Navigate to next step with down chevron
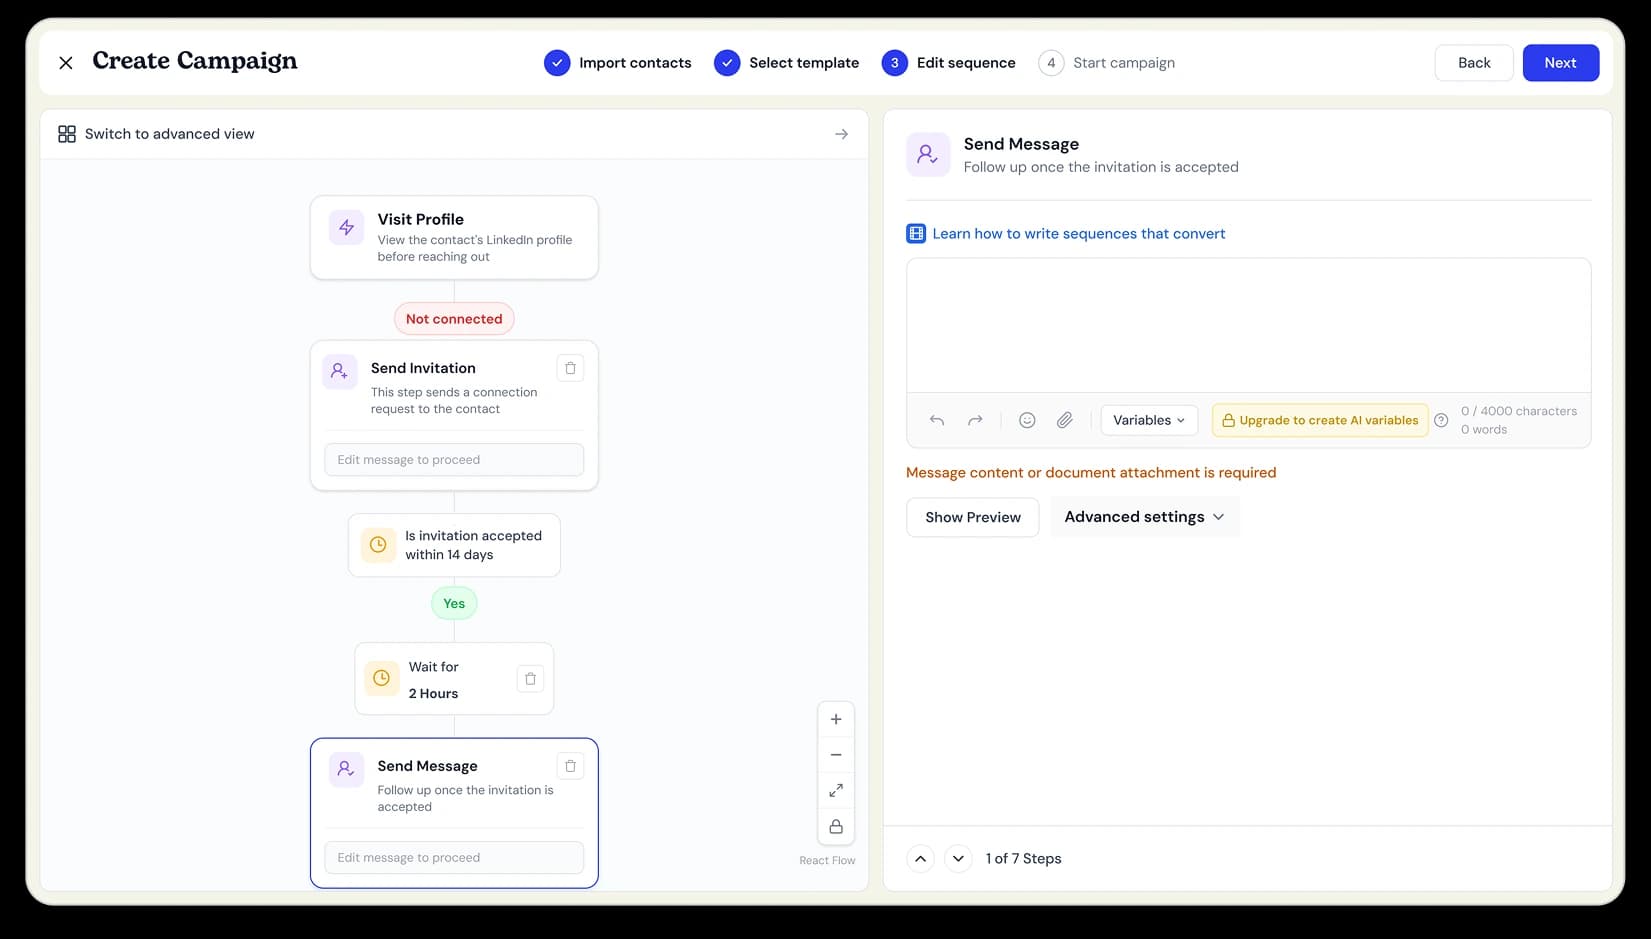Screen dimensions: 1651x939 click(957, 858)
